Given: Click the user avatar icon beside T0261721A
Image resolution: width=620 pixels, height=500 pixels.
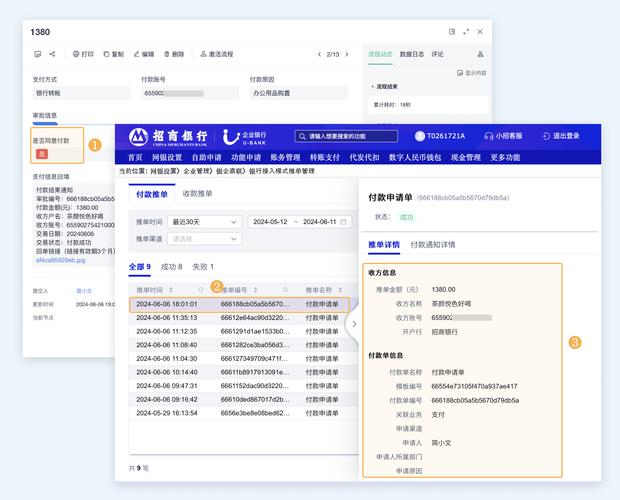Looking at the screenshot, I should (x=420, y=136).
